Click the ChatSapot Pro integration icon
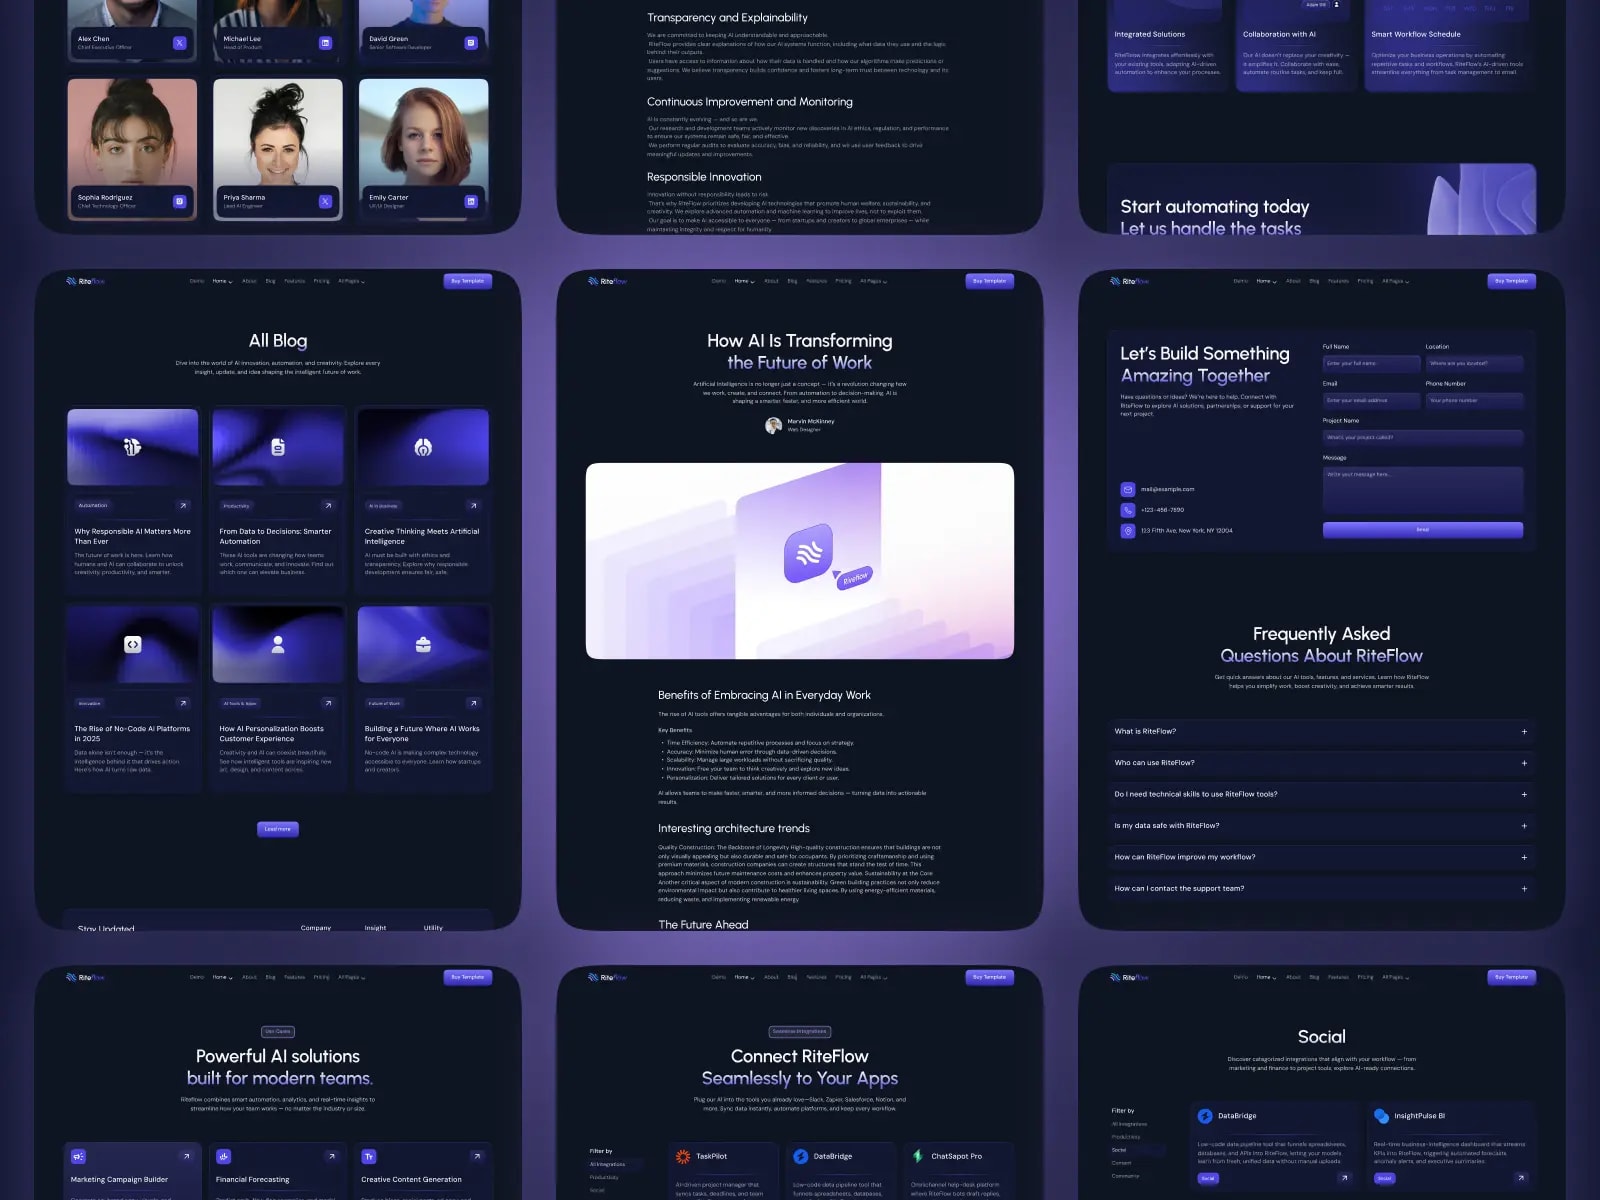Image resolution: width=1600 pixels, height=1200 pixels. pyautogui.click(x=919, y=1156)
